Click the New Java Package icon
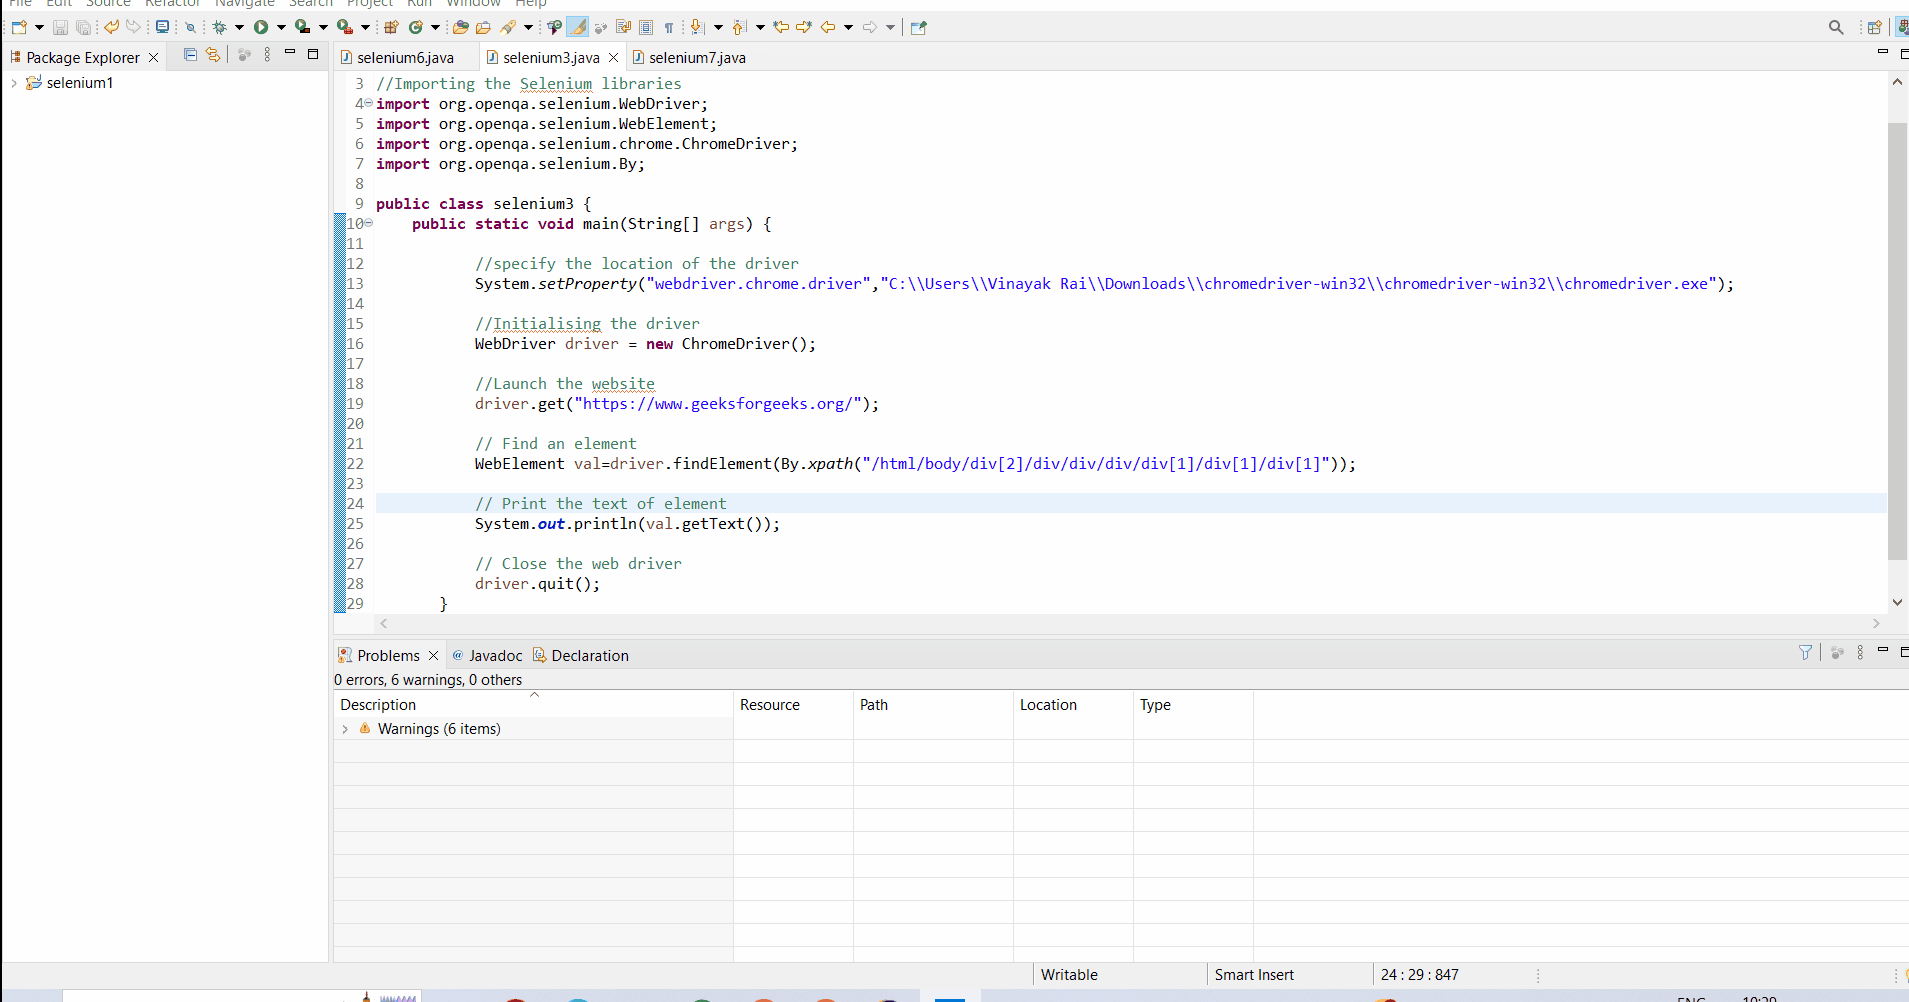Screen dimensions: 1909x1002 [x=392, y=27]
